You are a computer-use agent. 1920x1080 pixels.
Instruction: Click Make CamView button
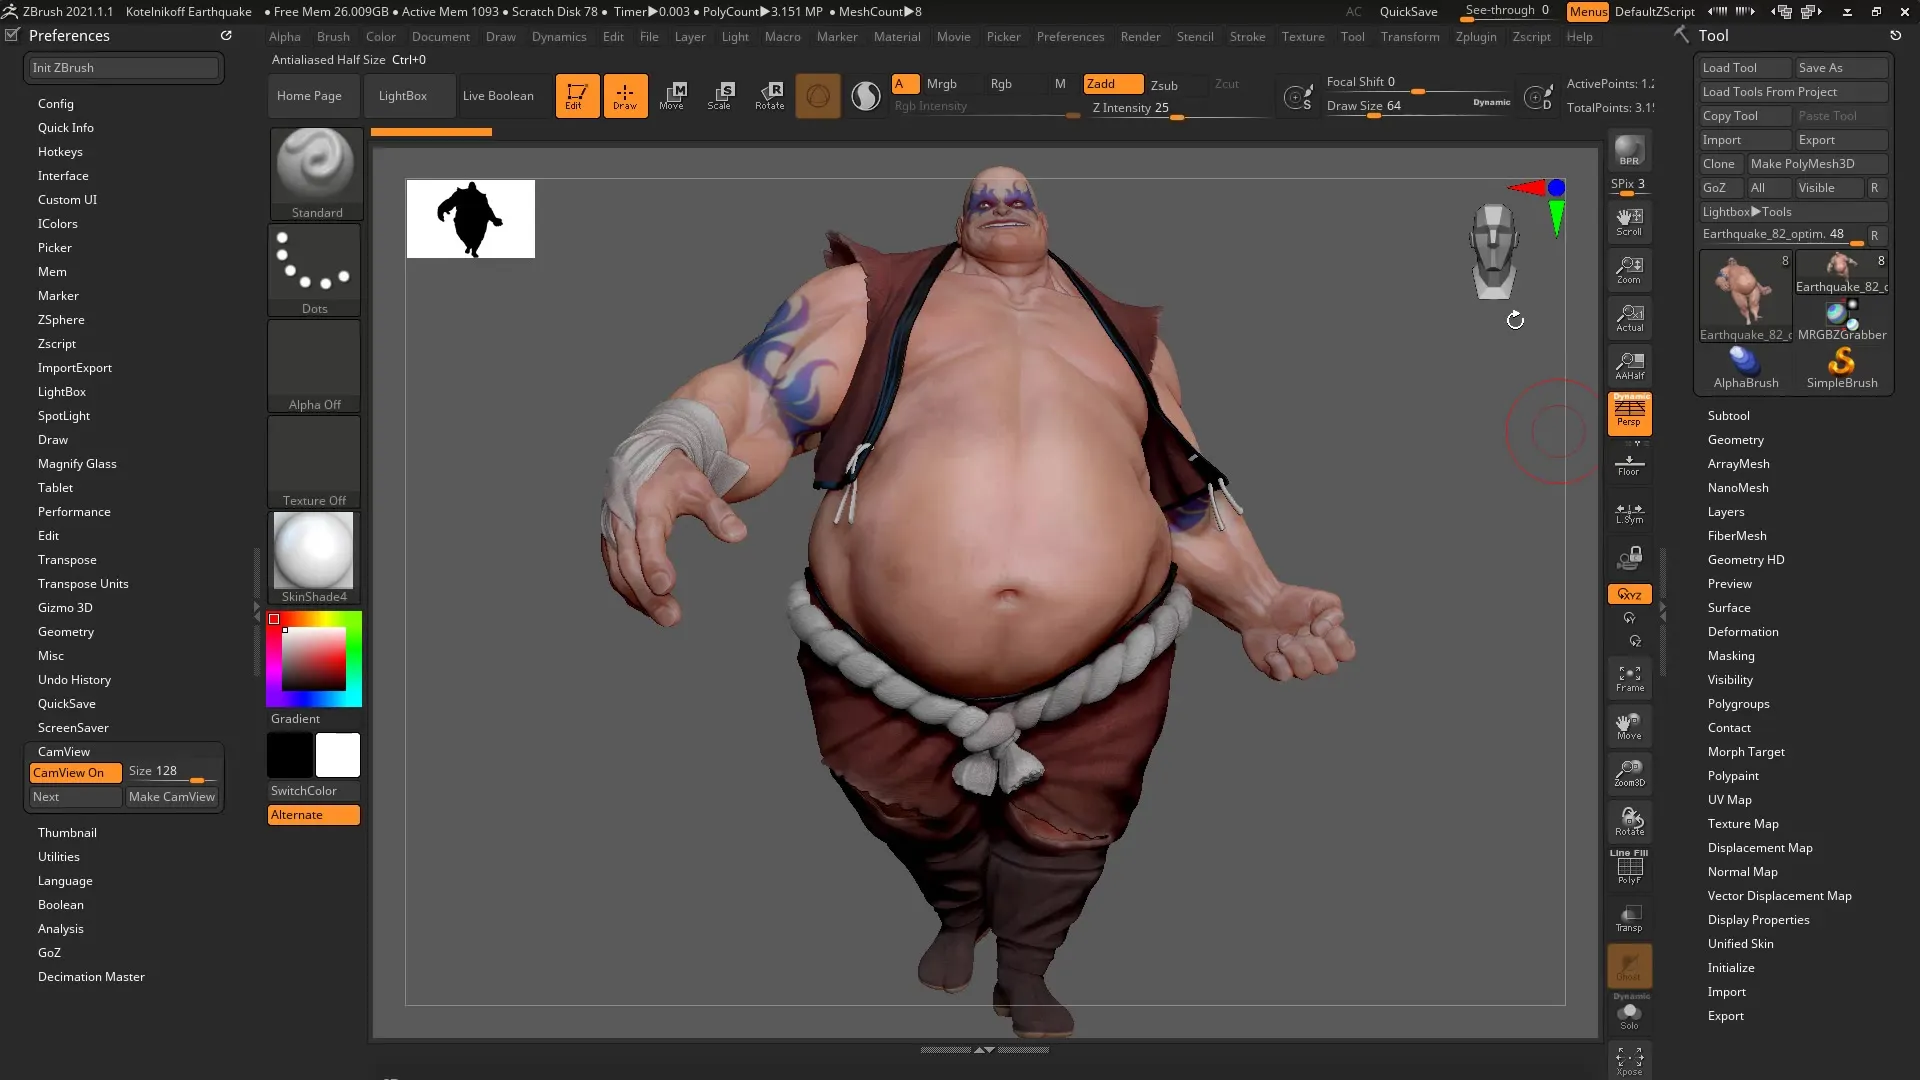171,797
